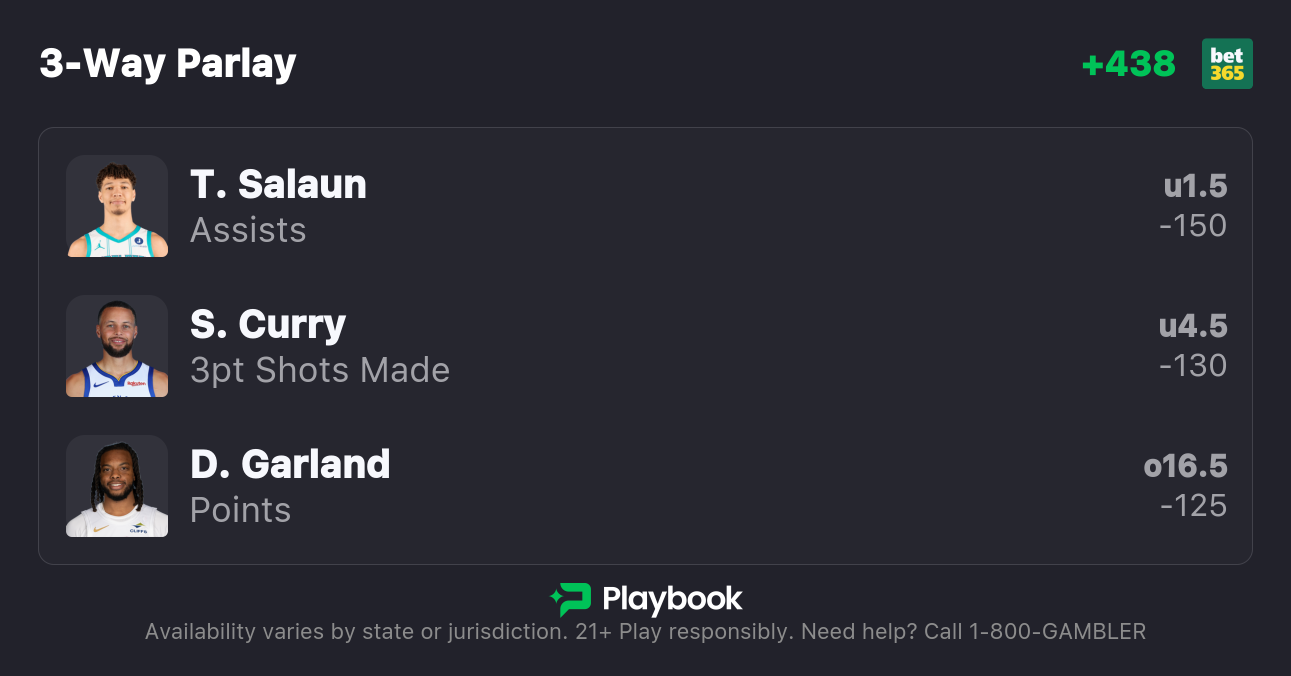The height and width of the screenshot is (676, 1291).
Task: Click S. Curry's player headshot
Action: (117, 346)
